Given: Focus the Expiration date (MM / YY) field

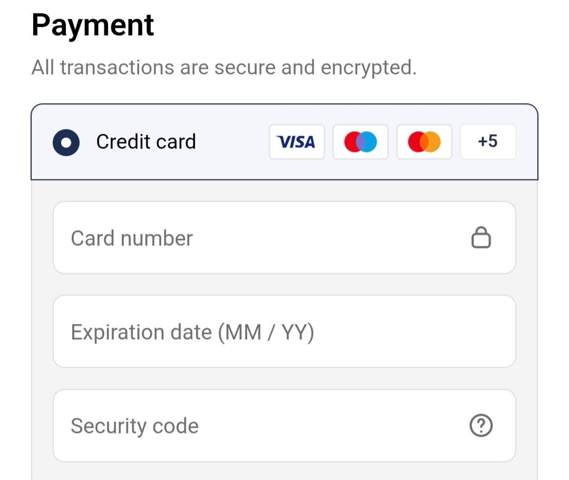Looking at the screenshot, I should [x=284, y=332].
